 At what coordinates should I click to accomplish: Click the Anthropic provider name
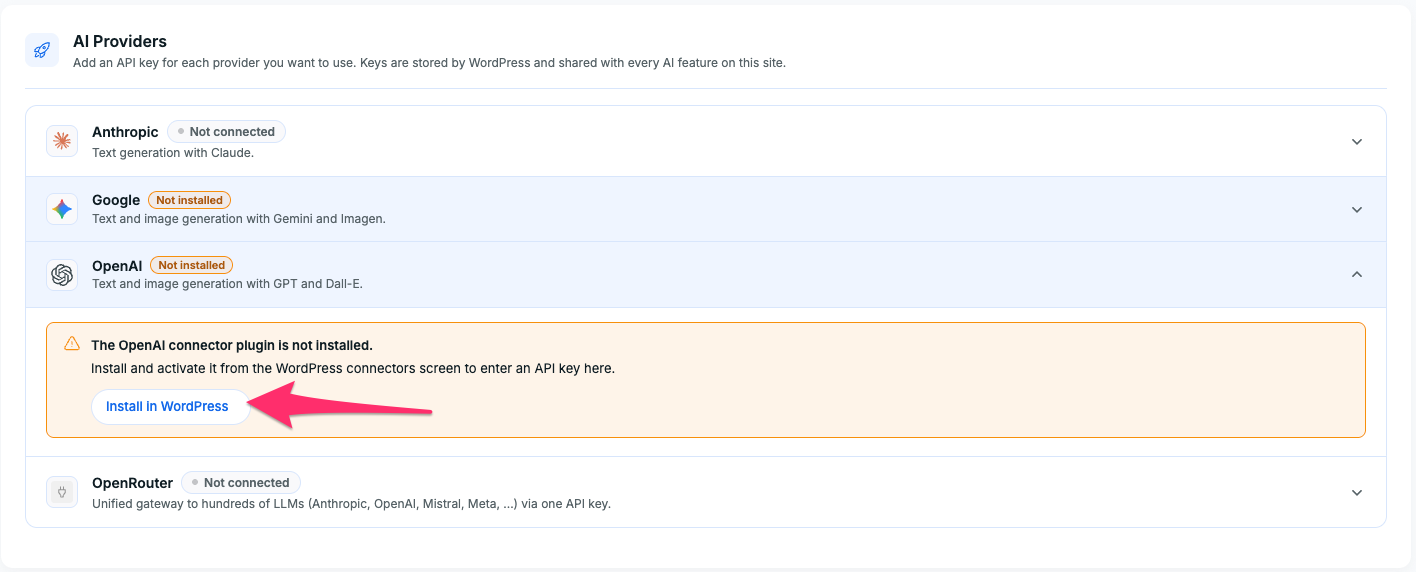coord(125,132)
